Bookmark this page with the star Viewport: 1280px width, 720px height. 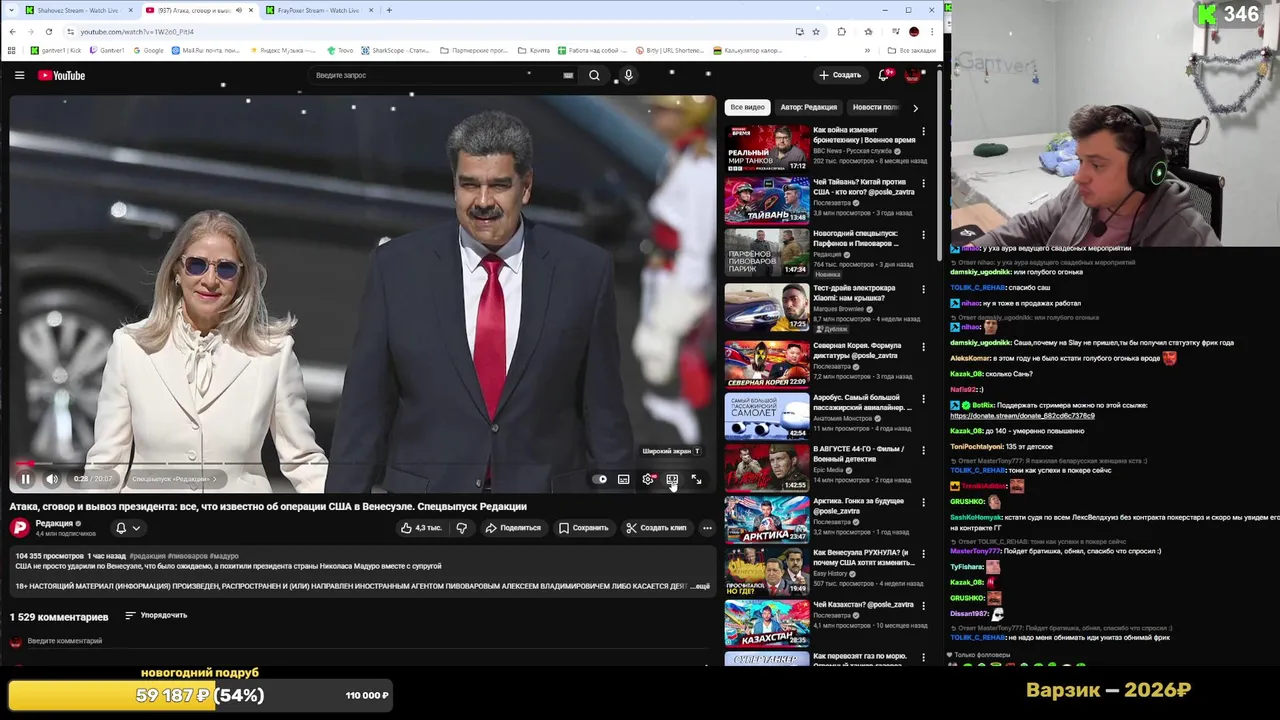coord(816,31)
